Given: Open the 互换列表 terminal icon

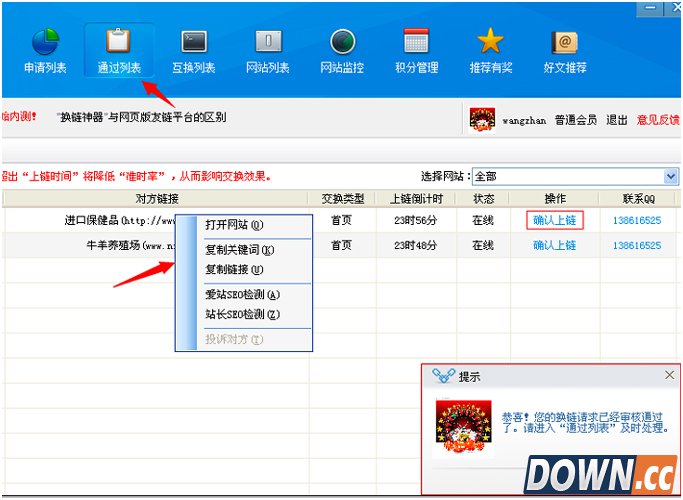Looking at the screenshot, I should tap(194, 42).
